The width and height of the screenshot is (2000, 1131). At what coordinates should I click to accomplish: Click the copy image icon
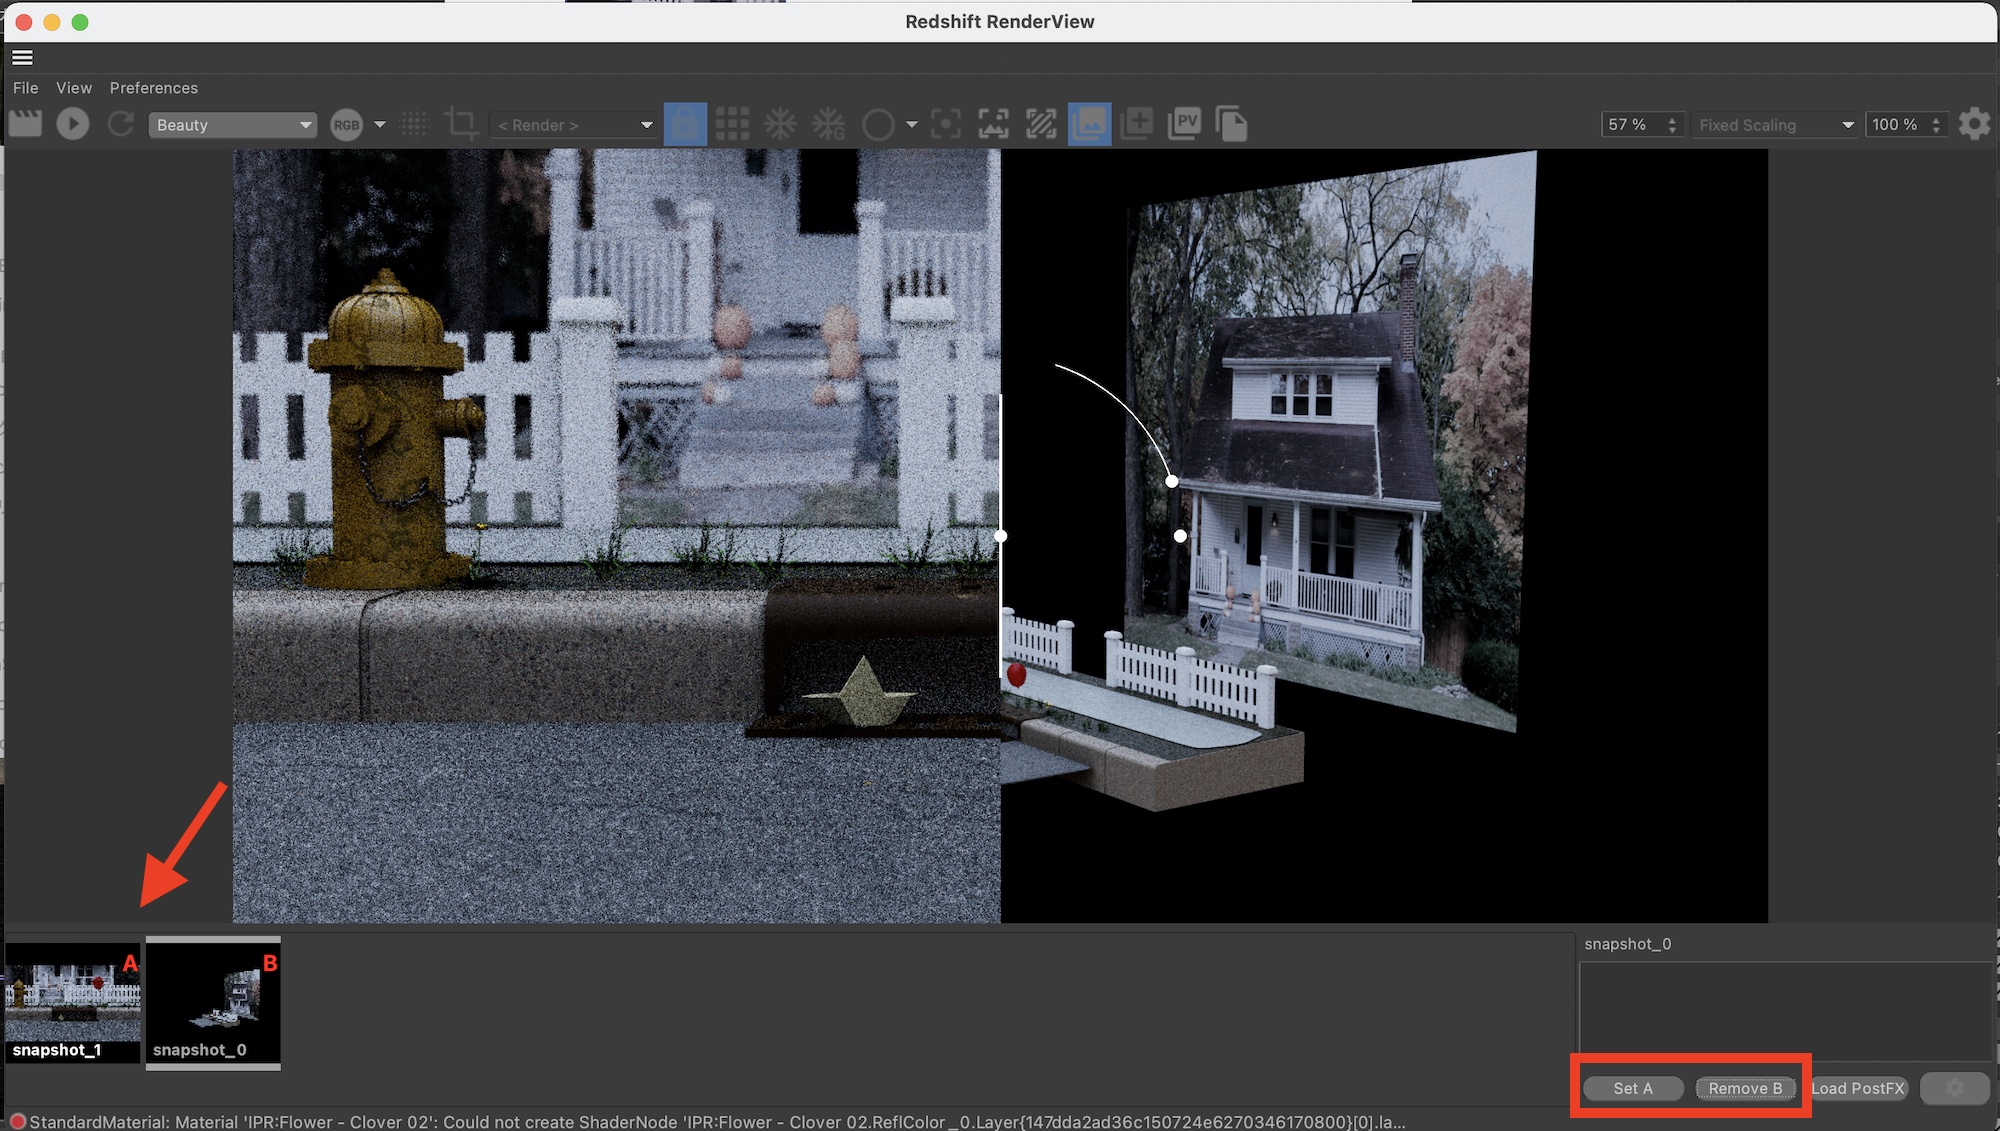[1232, 124]
